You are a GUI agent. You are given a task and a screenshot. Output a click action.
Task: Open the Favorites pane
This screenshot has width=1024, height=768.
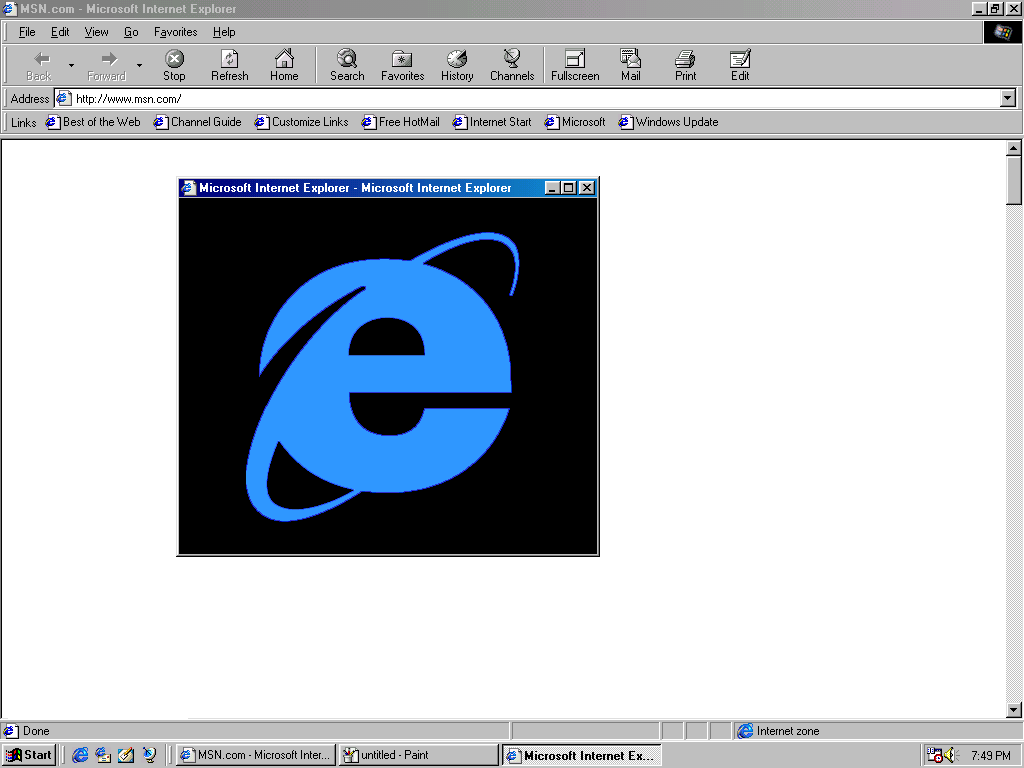click(x=402, y=65)
